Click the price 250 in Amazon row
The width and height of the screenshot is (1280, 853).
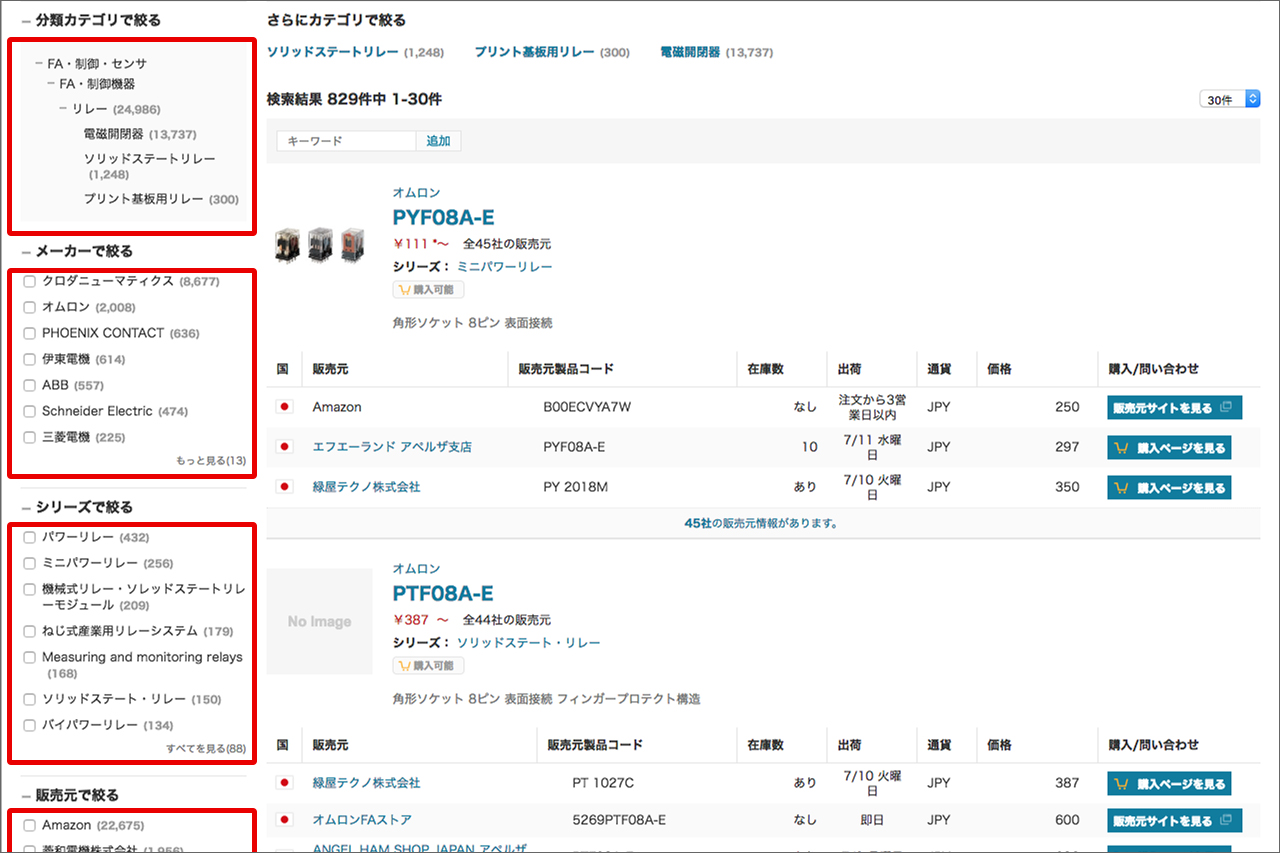tap(1067, 407)
